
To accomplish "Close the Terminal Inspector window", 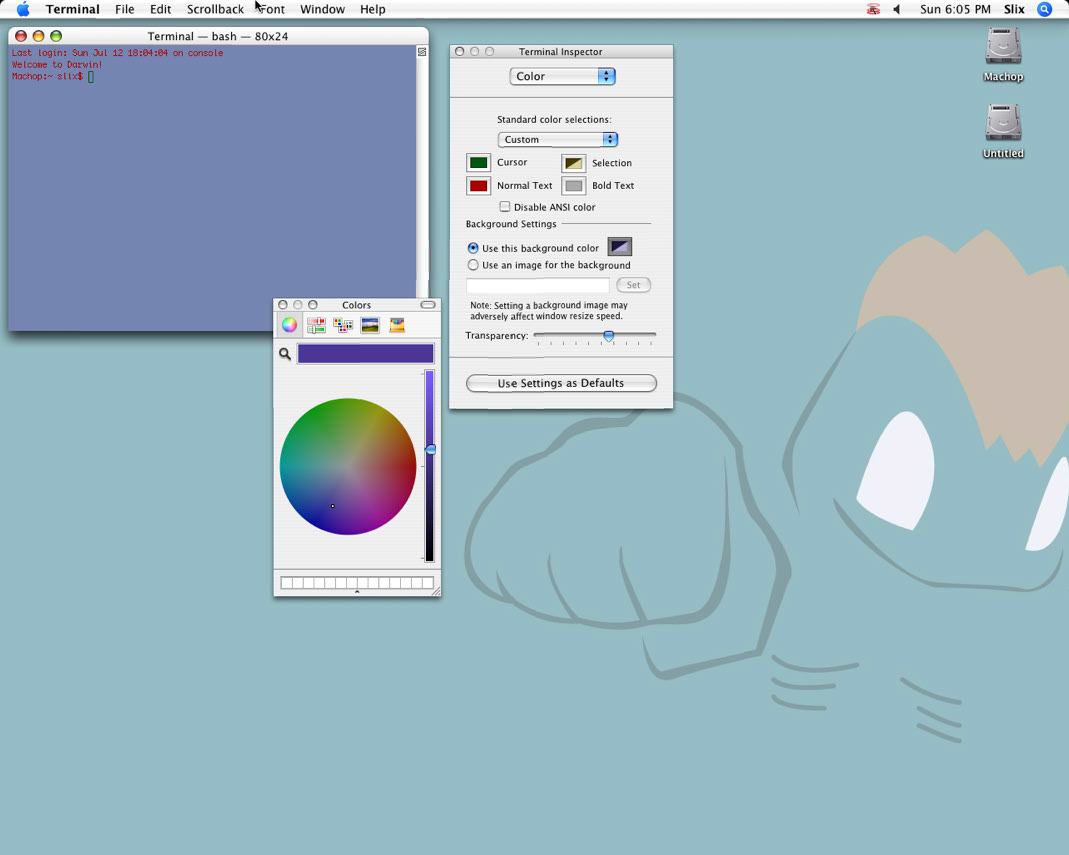I will 460,52.
